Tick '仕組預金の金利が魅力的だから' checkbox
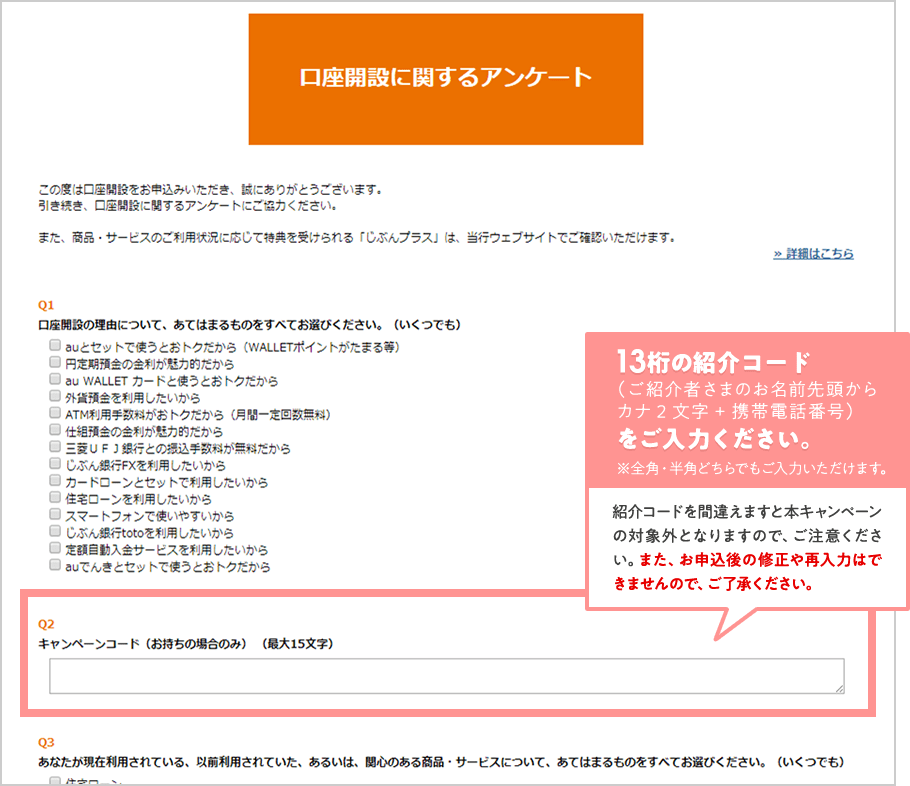 point(56,431)
